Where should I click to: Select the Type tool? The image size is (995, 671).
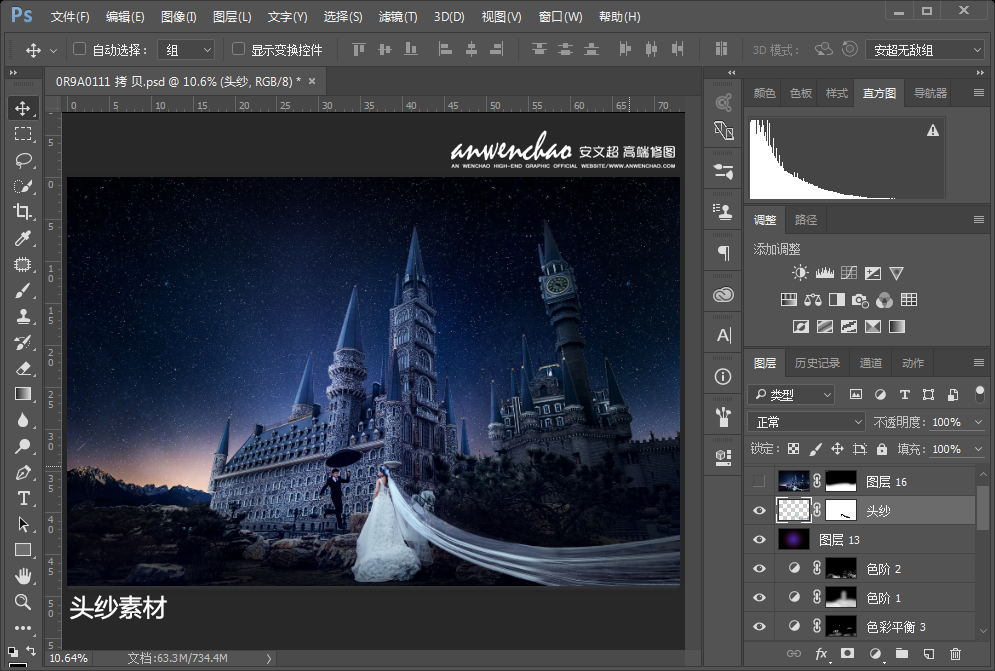point(23,498)
